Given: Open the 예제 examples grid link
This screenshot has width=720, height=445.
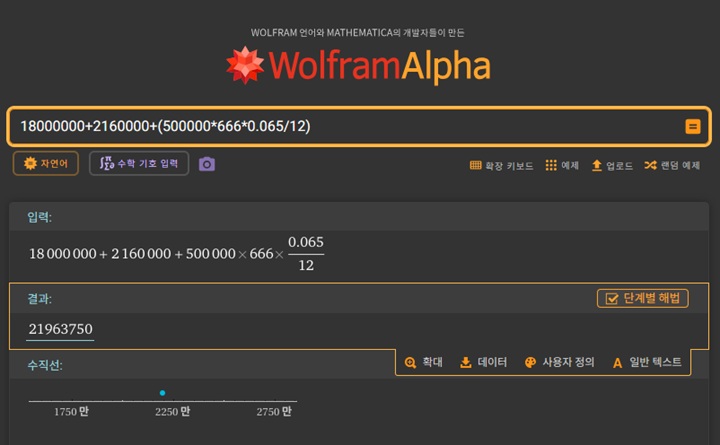Looking at the screenshot, I should 562,165.
